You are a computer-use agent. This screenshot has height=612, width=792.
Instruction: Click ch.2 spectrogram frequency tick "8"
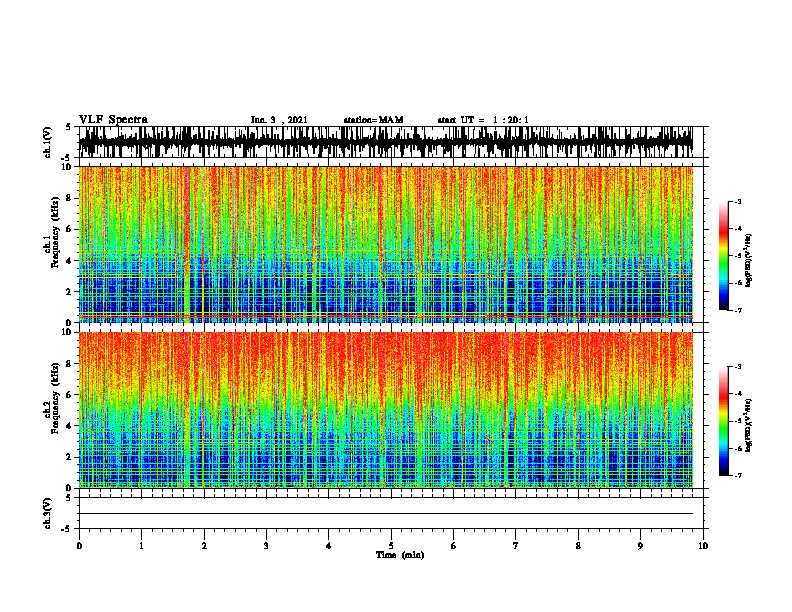(x=70, y=364)
